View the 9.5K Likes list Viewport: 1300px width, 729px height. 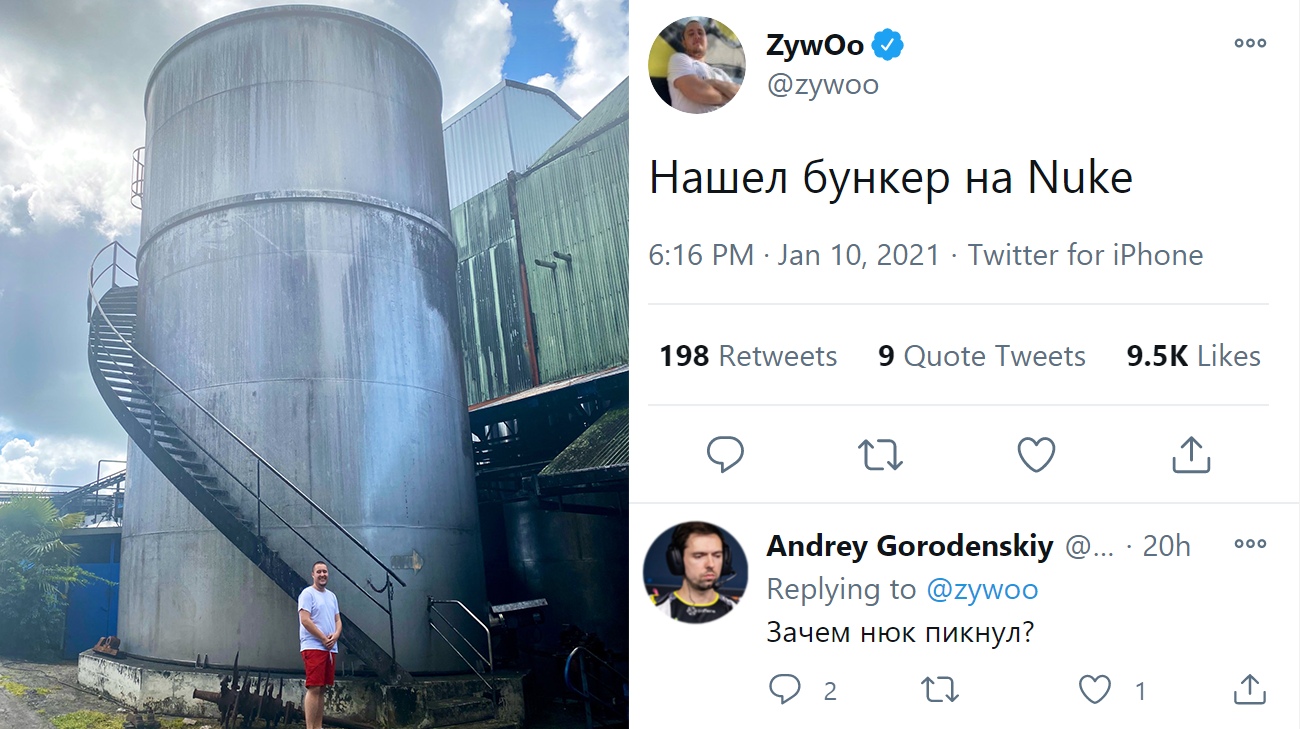tap(1193, 356)
